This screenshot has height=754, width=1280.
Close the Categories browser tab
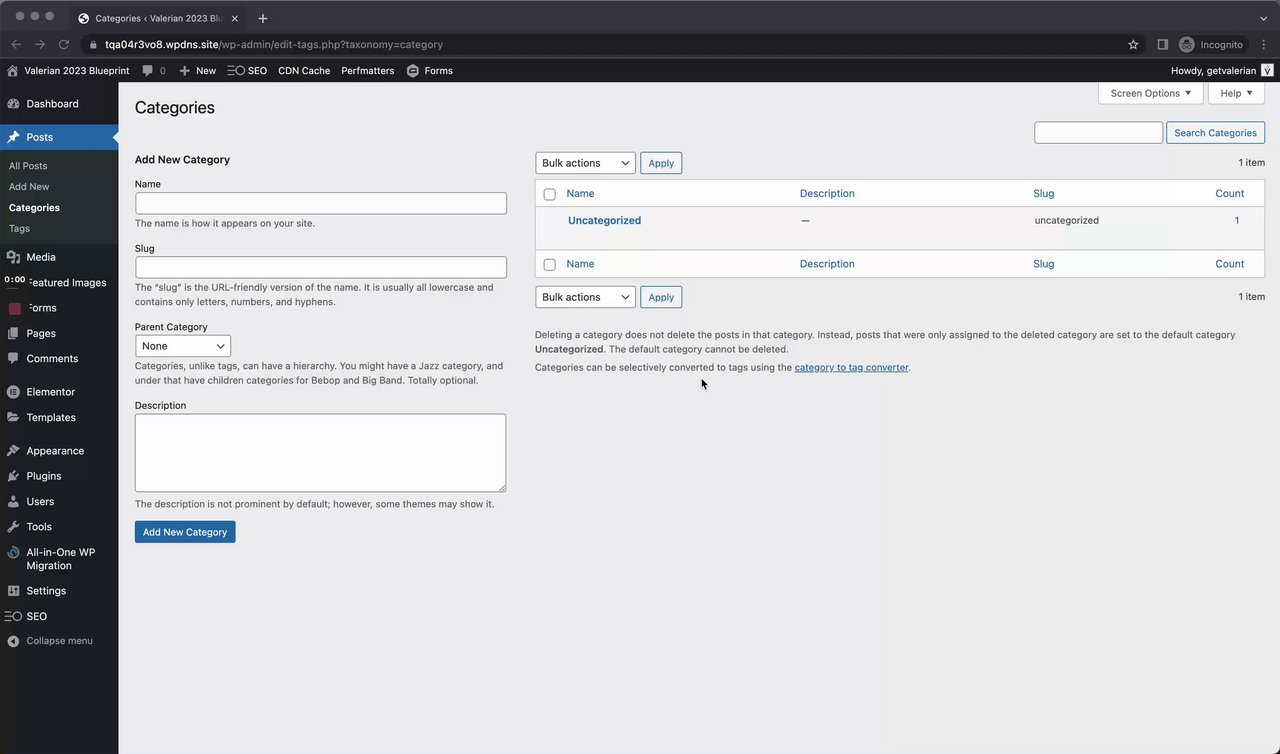tap(235, 18)
